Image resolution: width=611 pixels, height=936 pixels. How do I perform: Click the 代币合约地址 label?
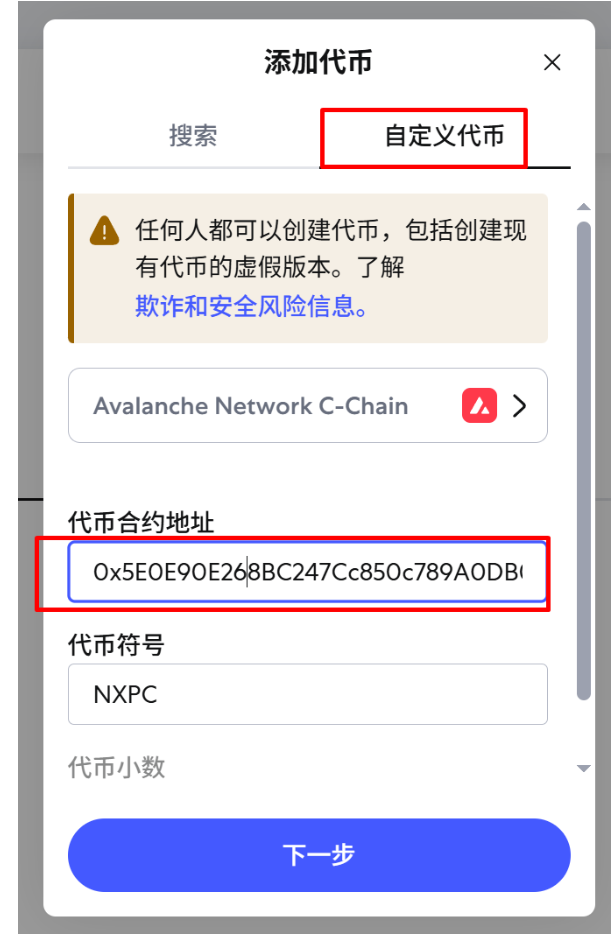point(141,522)
